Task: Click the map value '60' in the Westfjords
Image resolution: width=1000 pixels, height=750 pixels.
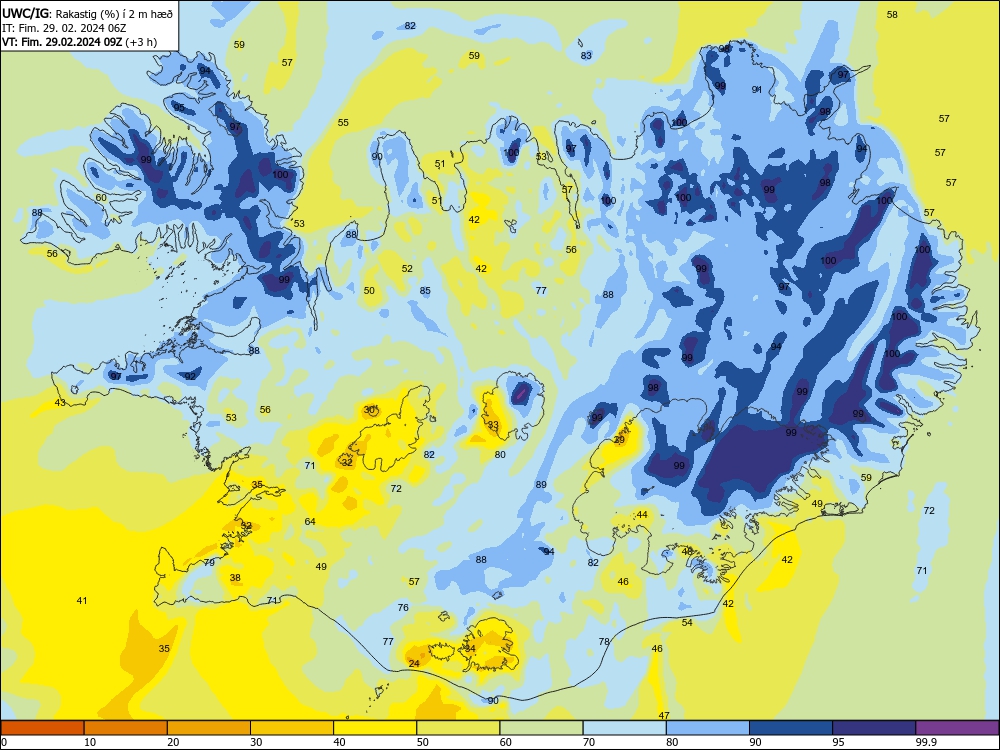Action: [101, 198]
